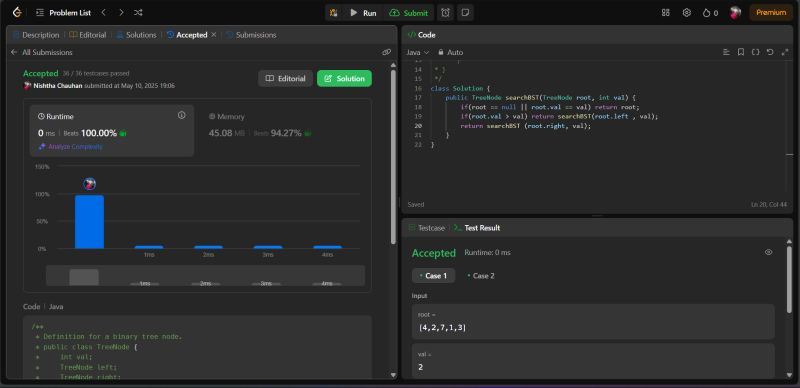Image resolution: width=800 pixels, height=388 pixels.
Task: Go to next problem arrow
Action: [x=121, y=12]
